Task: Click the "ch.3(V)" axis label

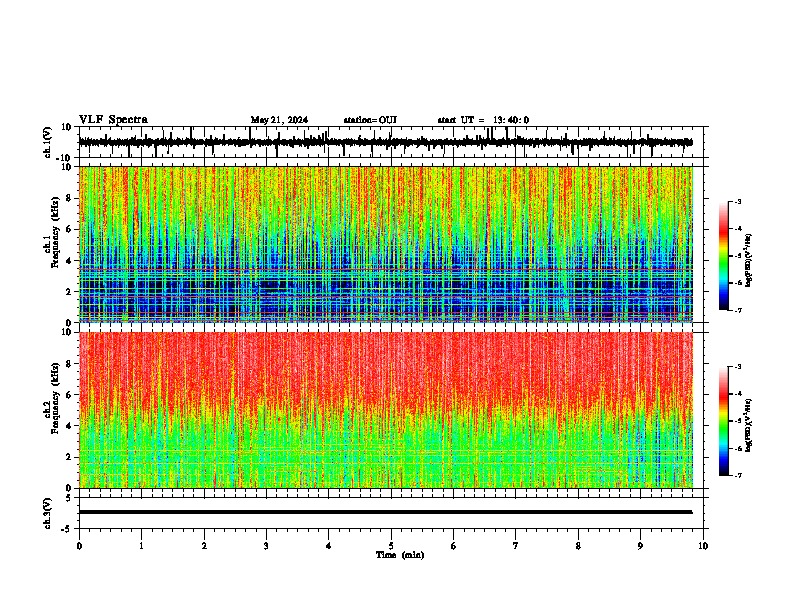Action: [x=48, y=513]
